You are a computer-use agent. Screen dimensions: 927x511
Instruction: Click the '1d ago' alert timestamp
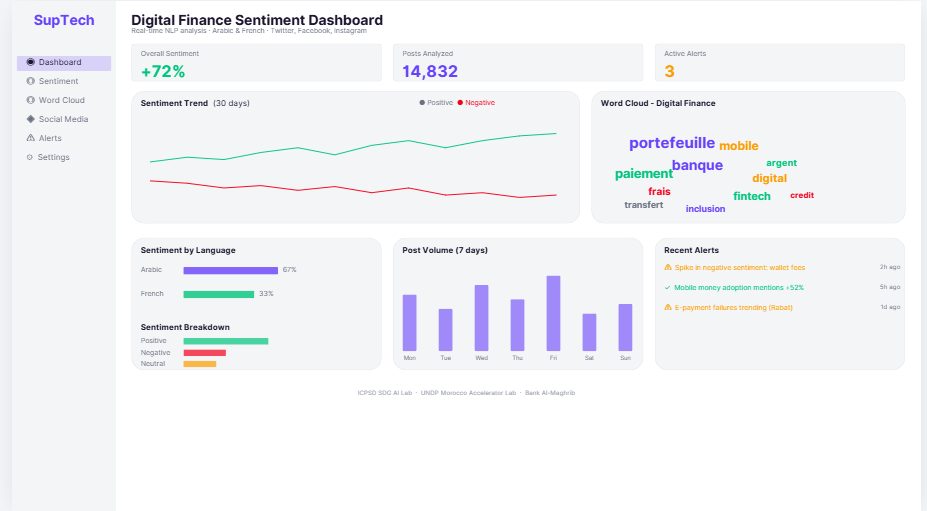click(890, 308)
